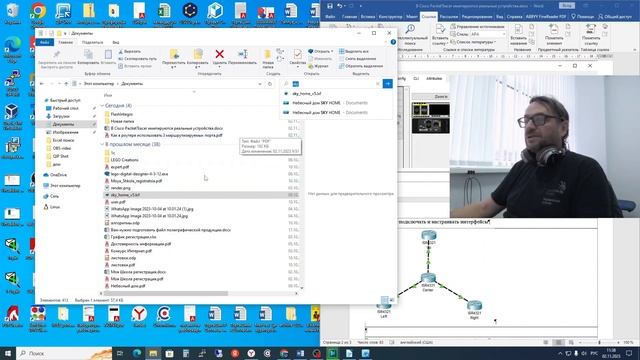Click Invert selection in Explorer ribbon
The height and width of the screenshot is (360, 640).
361,66
